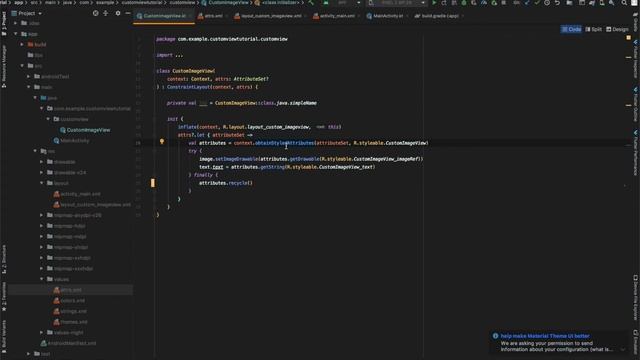Screen dimensions: 640x360
Task: Open Project panel settings gear
Action: pyautogui.click(x=118, y=13)
